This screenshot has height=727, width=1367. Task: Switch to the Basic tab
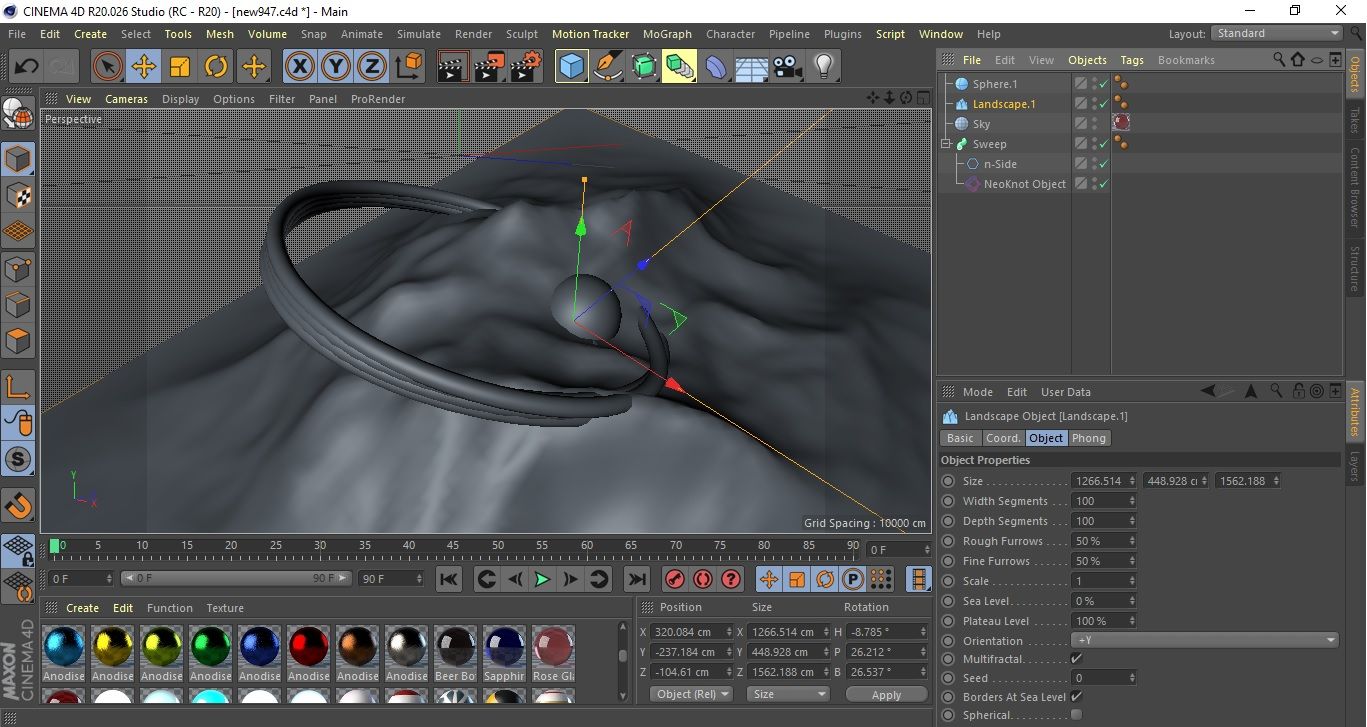960,438
